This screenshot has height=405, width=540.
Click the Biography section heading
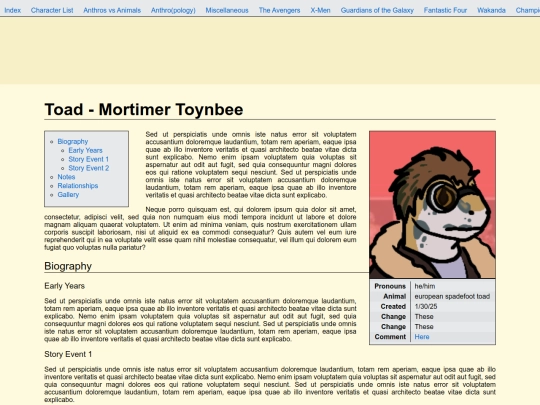coord(68,266)
